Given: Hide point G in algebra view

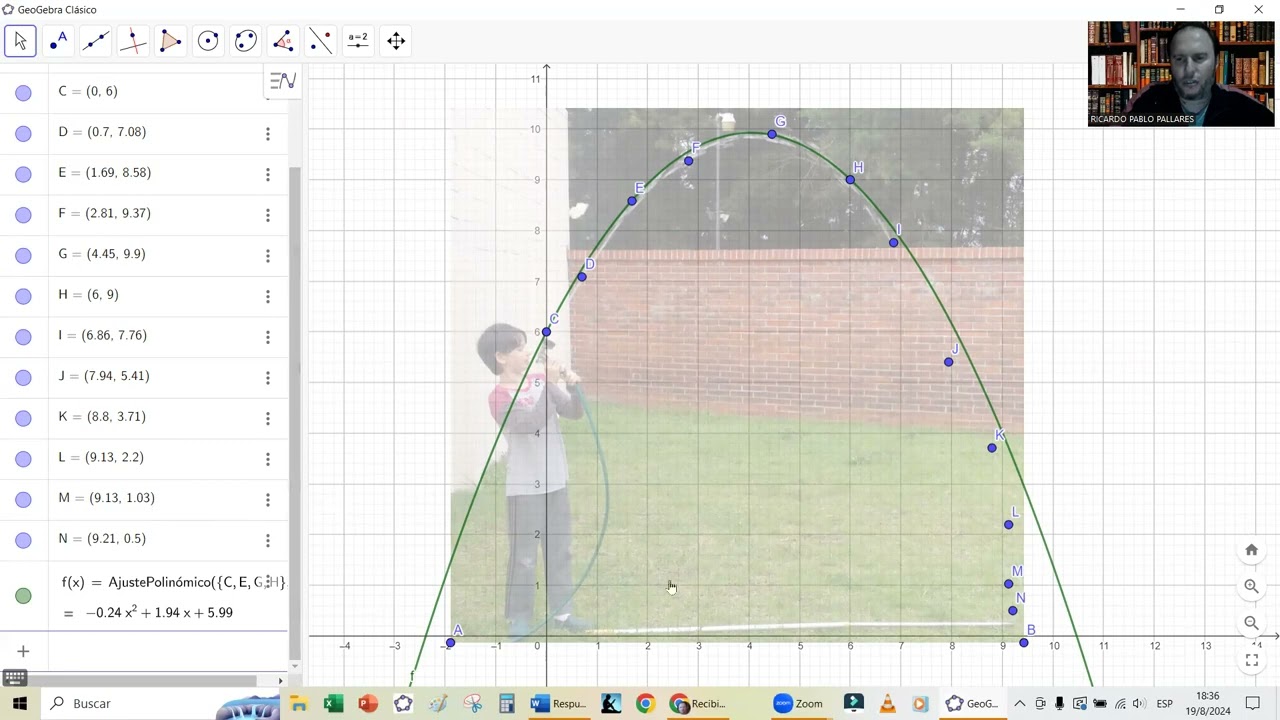Looking at the screenshot, I should point(23,256).
